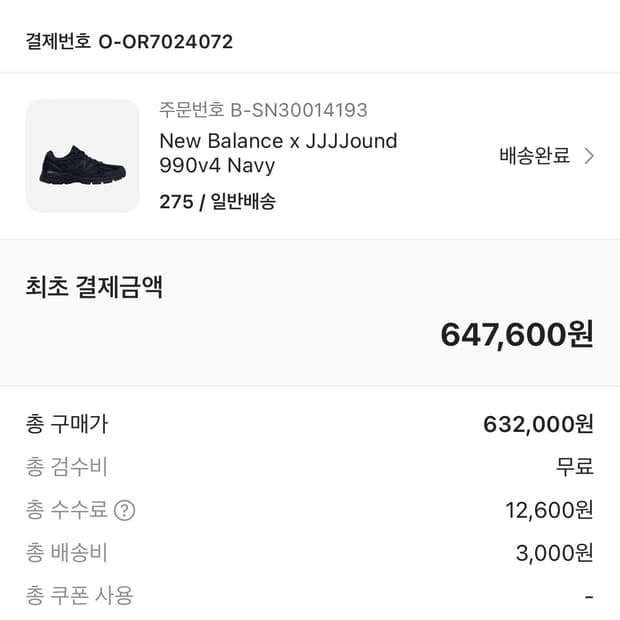Click the 총 쿠폰 사용 label
The image size is (620, 620).
79,596
